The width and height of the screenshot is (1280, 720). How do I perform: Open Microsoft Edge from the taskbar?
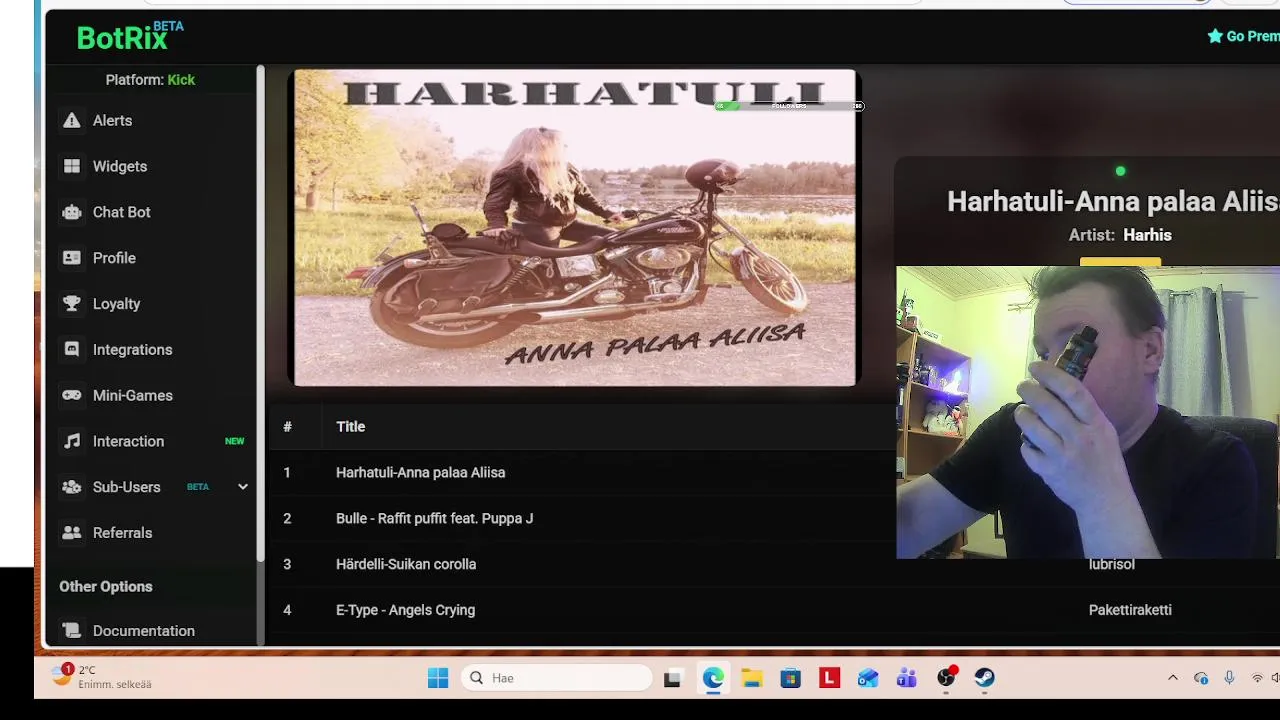click(712, 678)
